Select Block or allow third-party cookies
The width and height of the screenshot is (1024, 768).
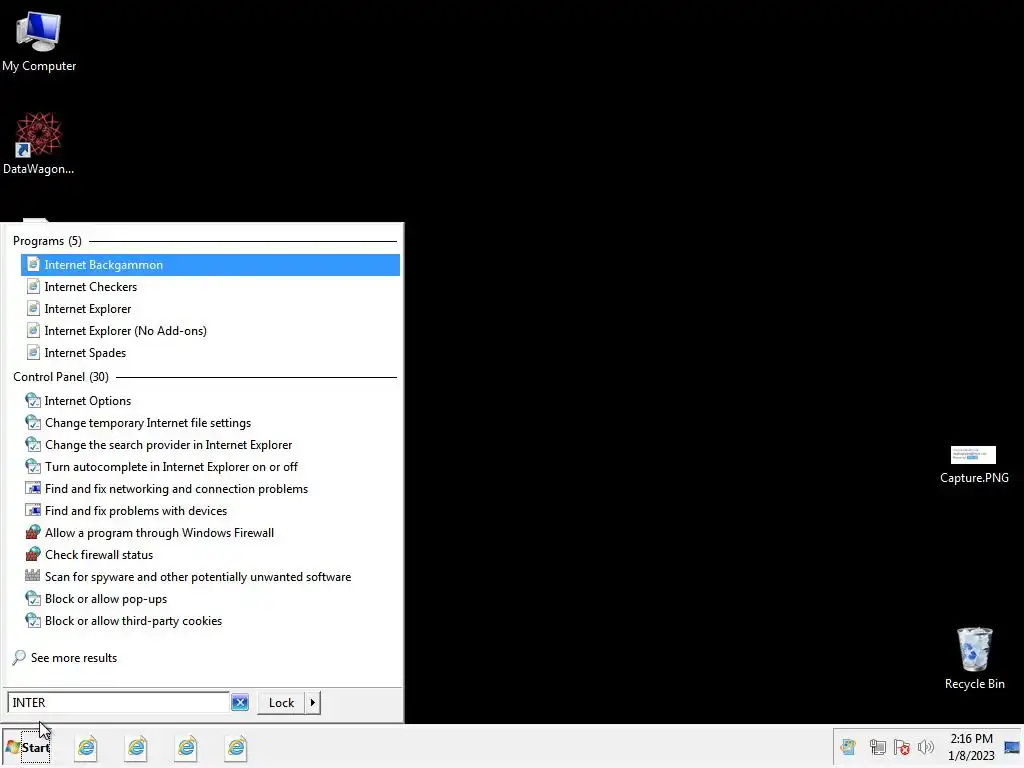pyautogui.click(x=210, y=621)
